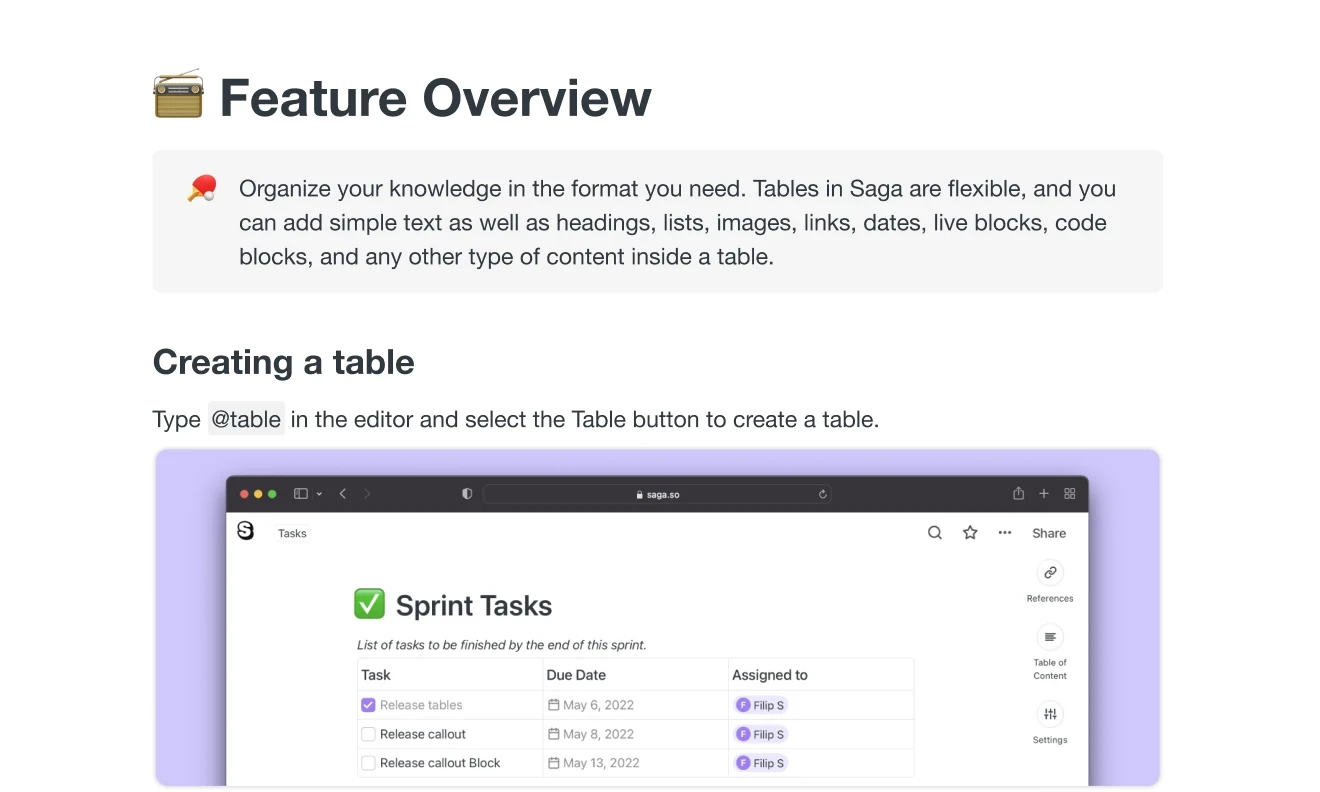The width and height of the screenshot is (1320, 792).
Task: Click Filip S chip in Release callout Block row
Action: (761, 763)
